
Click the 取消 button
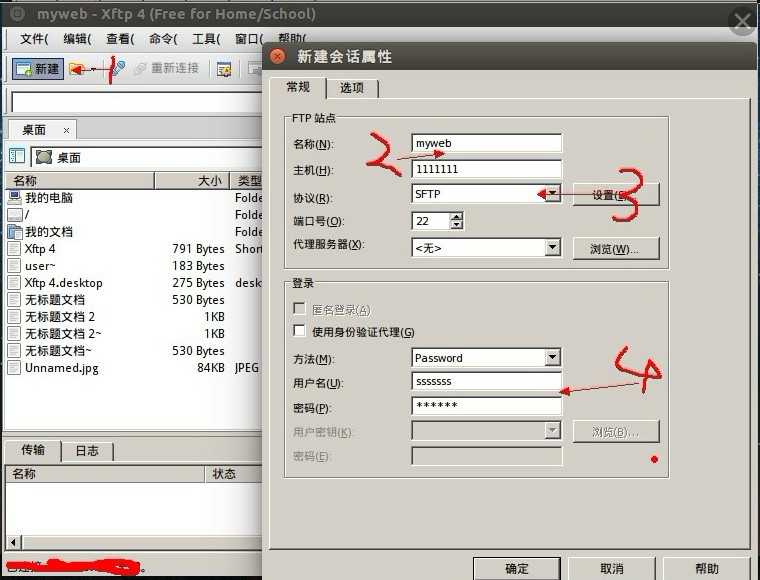pos(612,568)
